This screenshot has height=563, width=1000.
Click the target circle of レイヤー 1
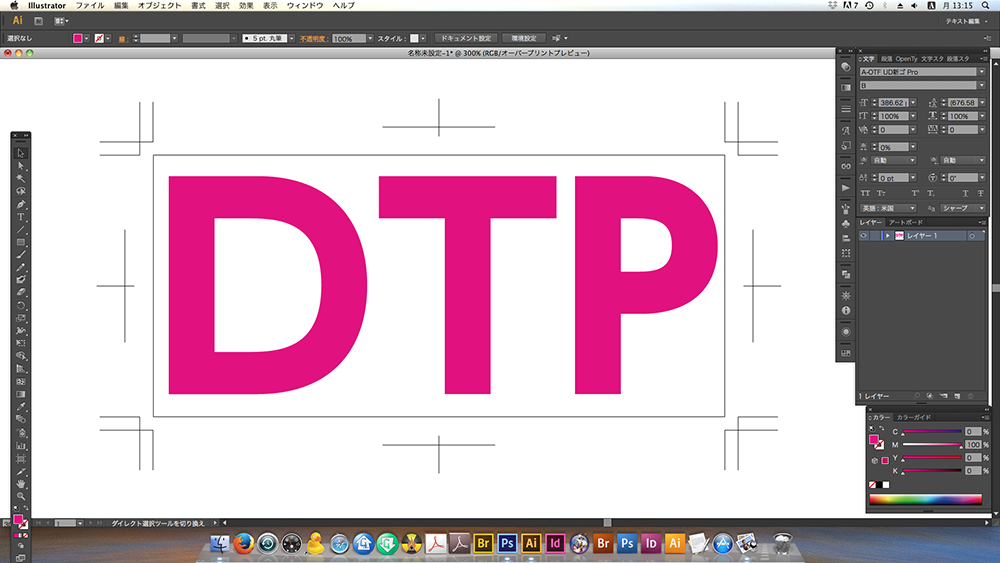coord(971,235)
